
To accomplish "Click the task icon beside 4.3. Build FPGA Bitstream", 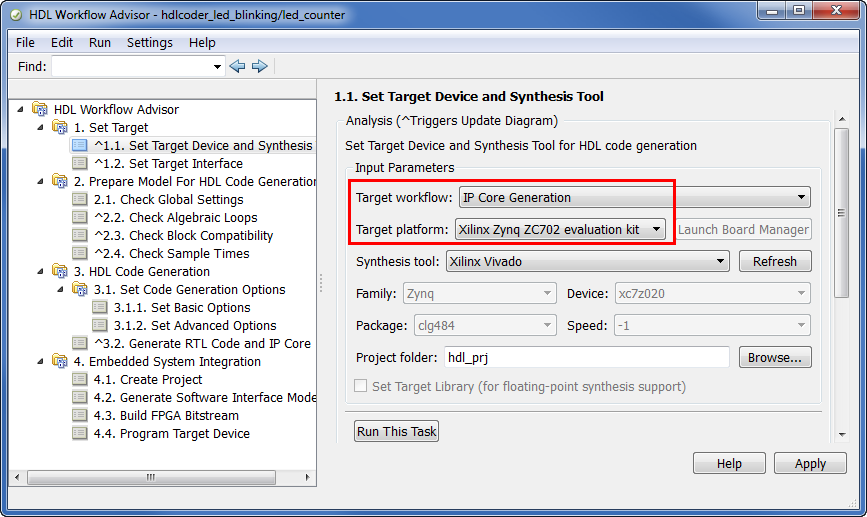I will coord(80,415).
